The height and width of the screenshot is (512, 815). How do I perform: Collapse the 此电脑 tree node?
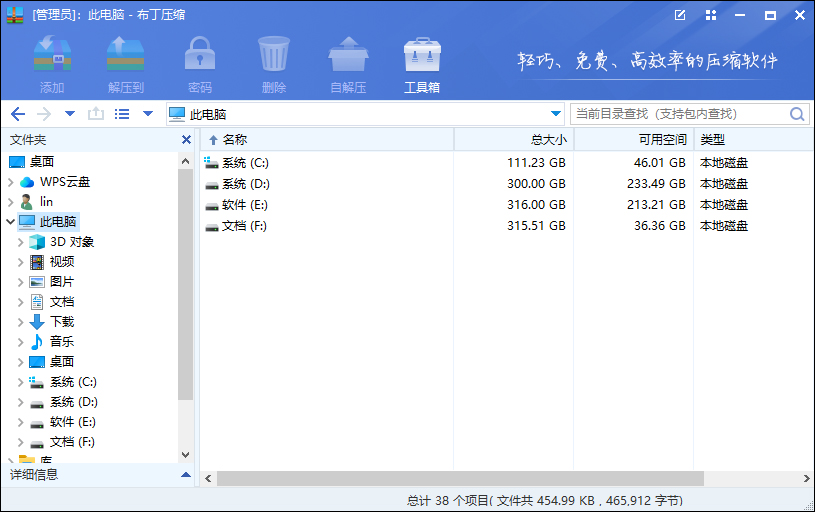point(10,221)
